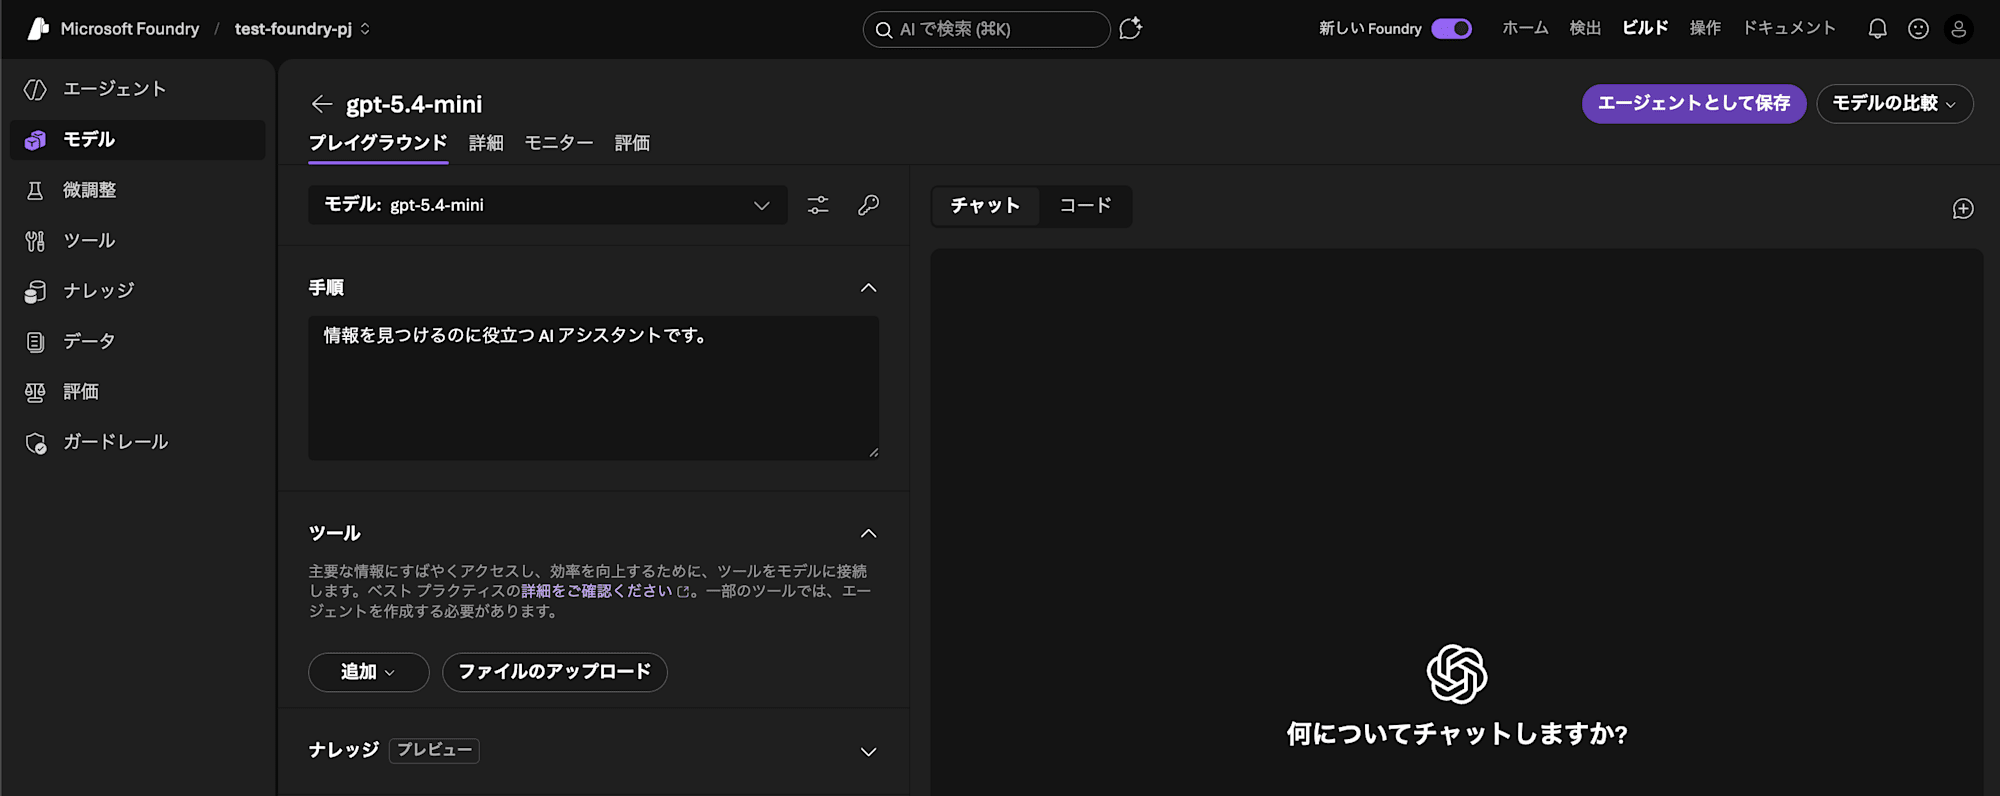This screenshot has height=796, width=2000.
Task: Open the ツール sidebar icon
Action: 35,241
